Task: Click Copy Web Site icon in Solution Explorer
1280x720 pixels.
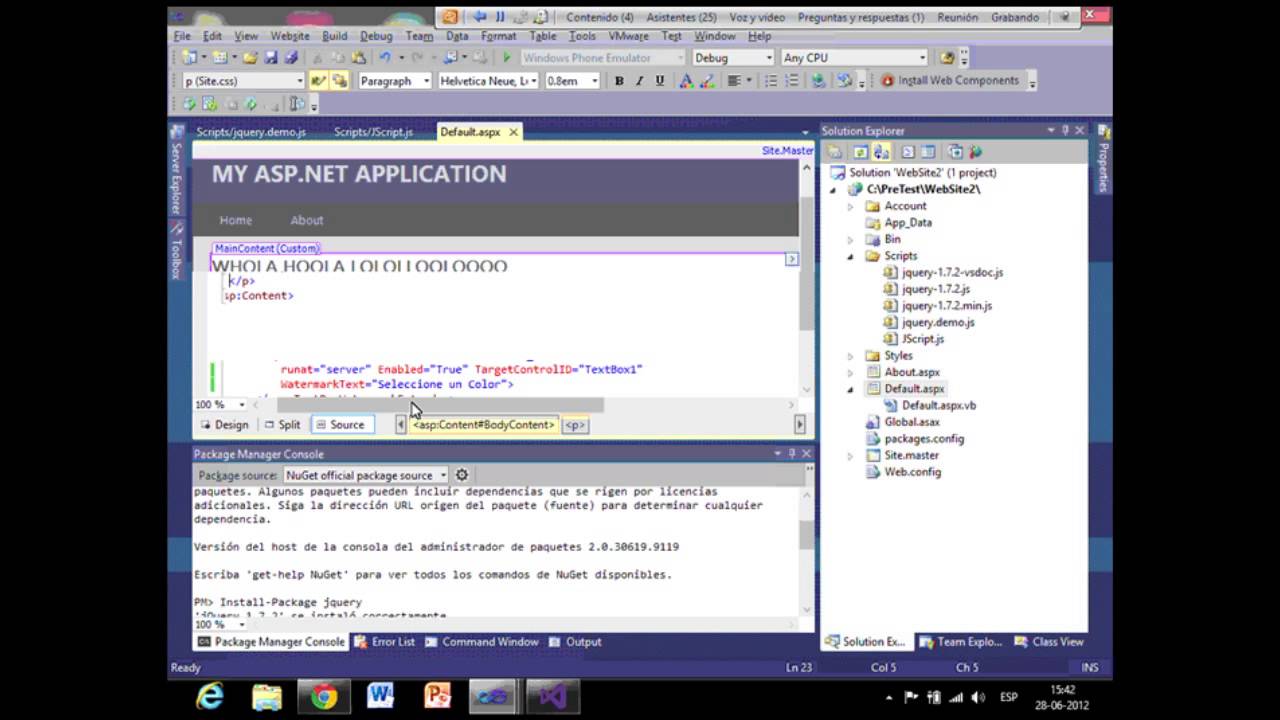Action: [x=955, y=152]
